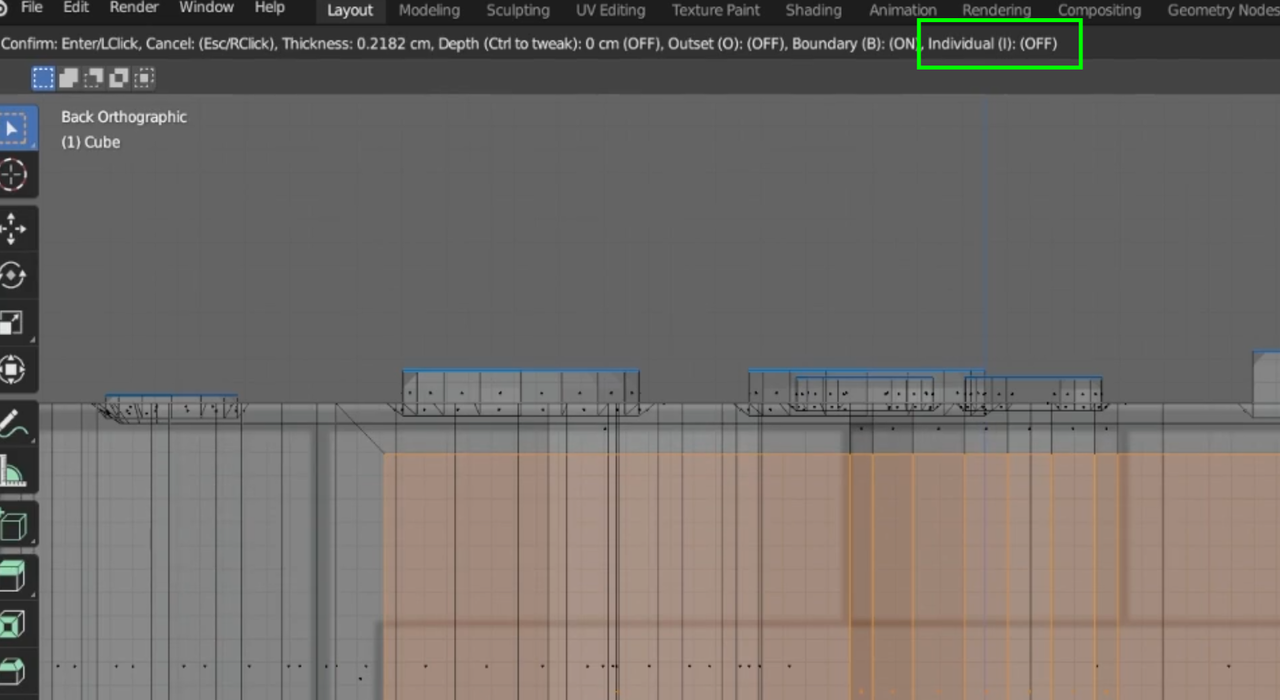Open the File menu
1280x700 pixels.
(x=32, y=8)
